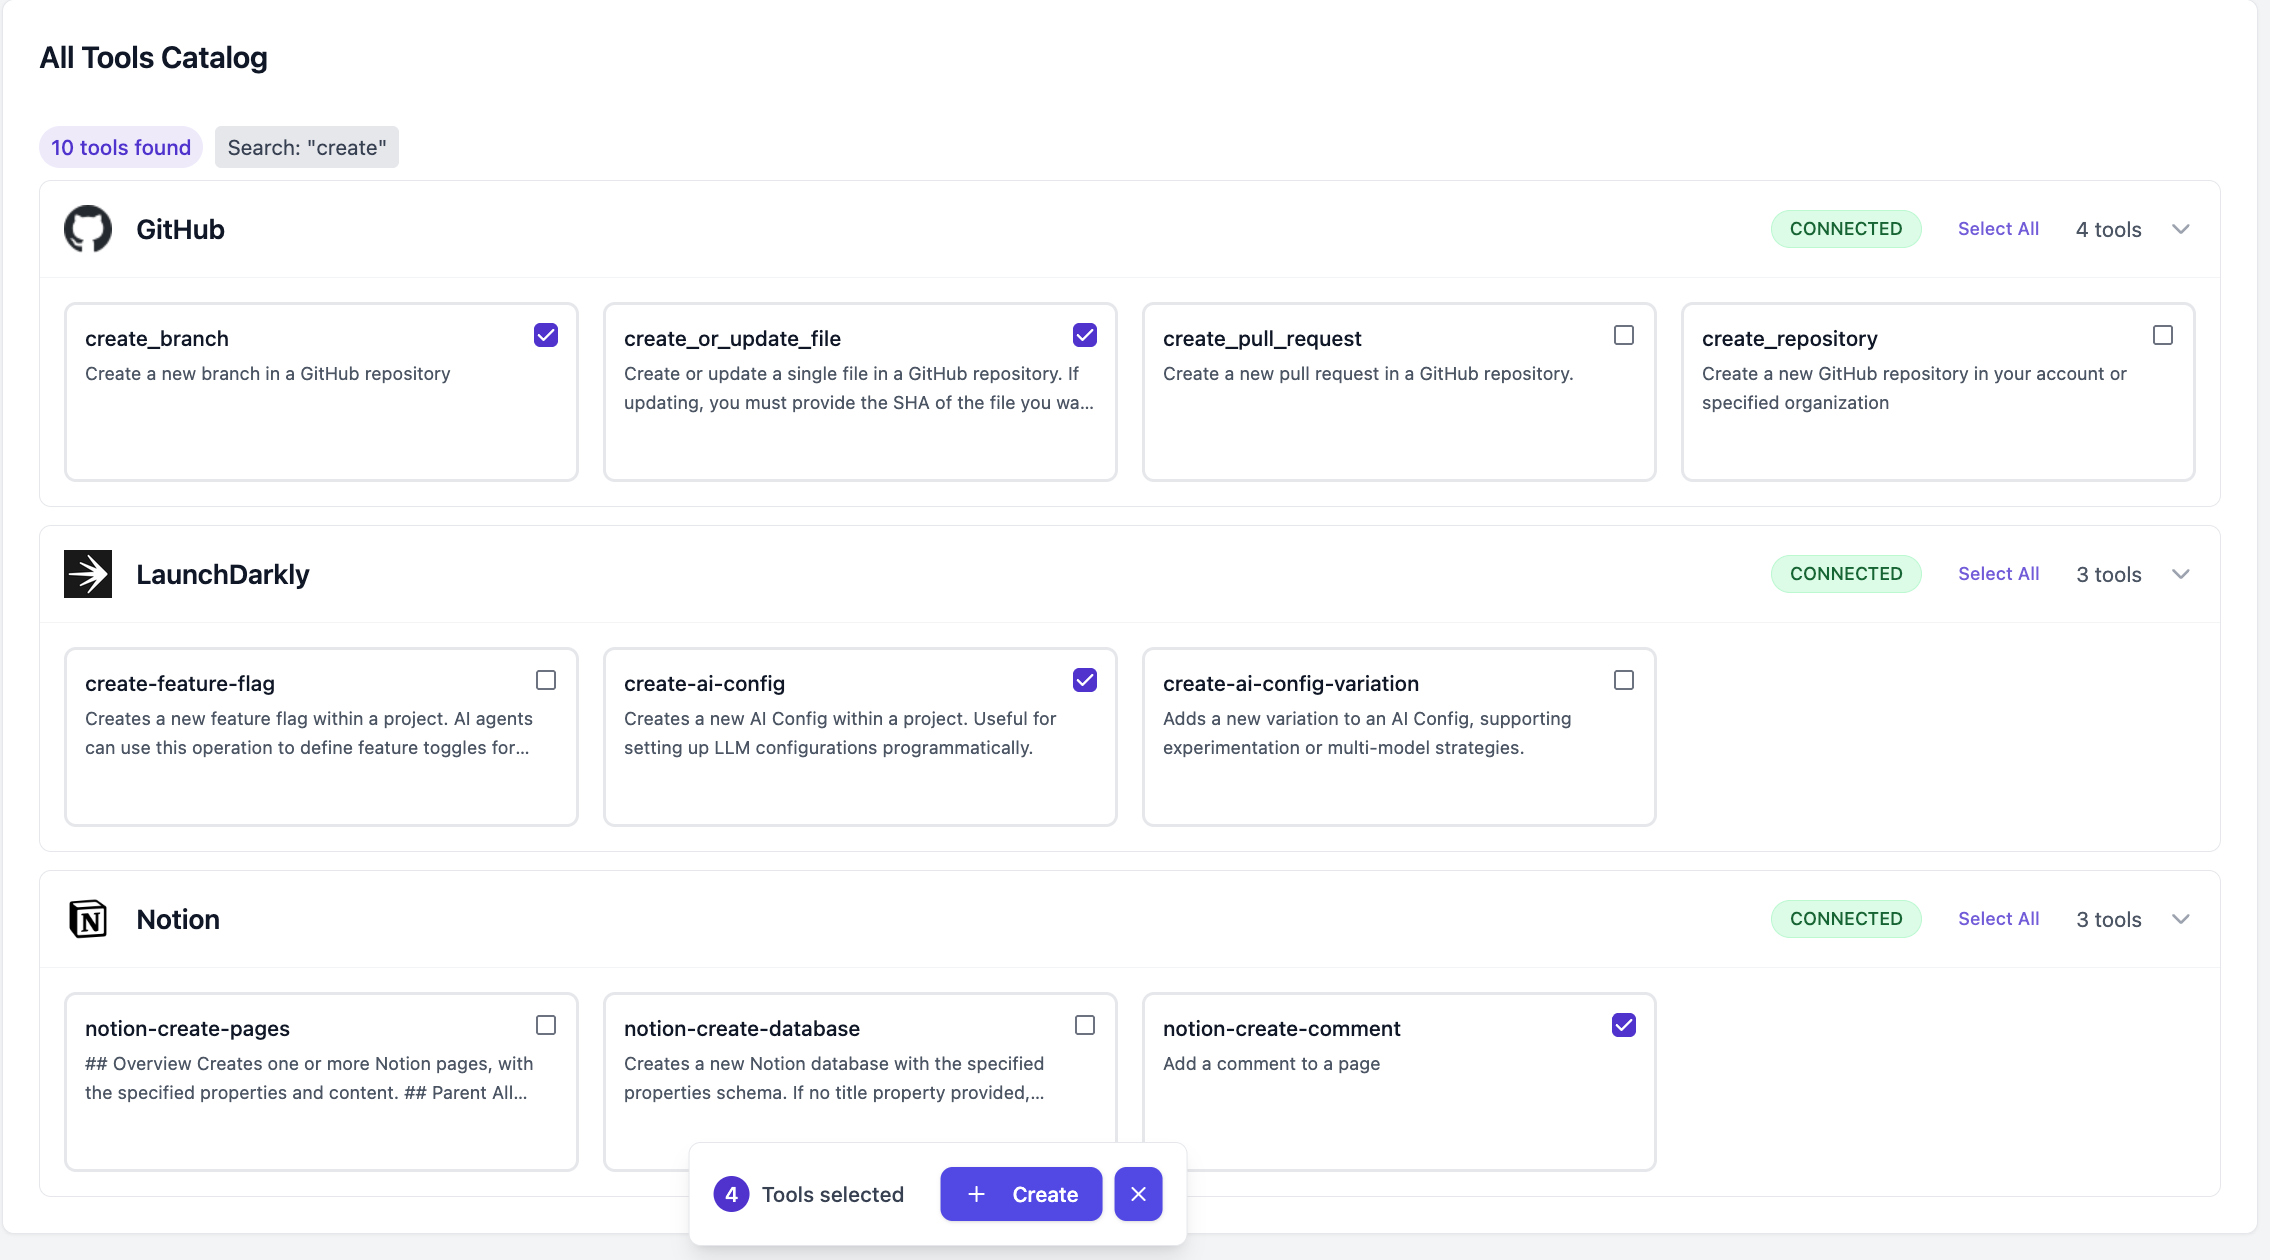Viewport: 2270px width, 1260px height.
Task: Click the Search "create" filter tag
Action: [x=307, y=147]
